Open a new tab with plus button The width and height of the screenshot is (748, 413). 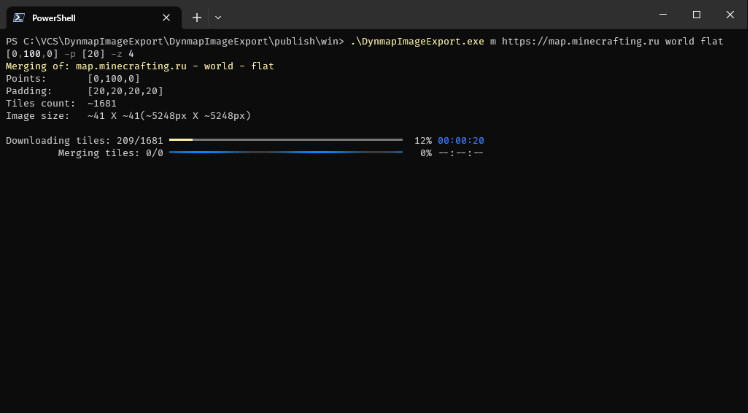(197, 18)
